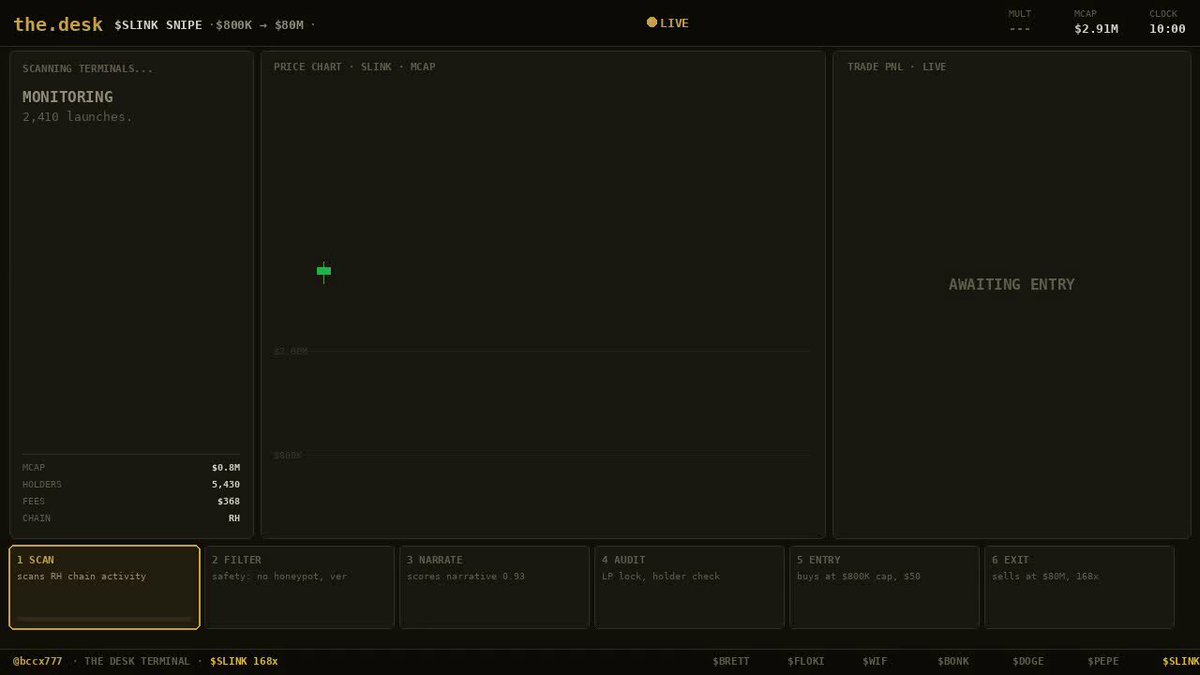Click the CLOCK value 10:00

click(x=1168, y=29)
